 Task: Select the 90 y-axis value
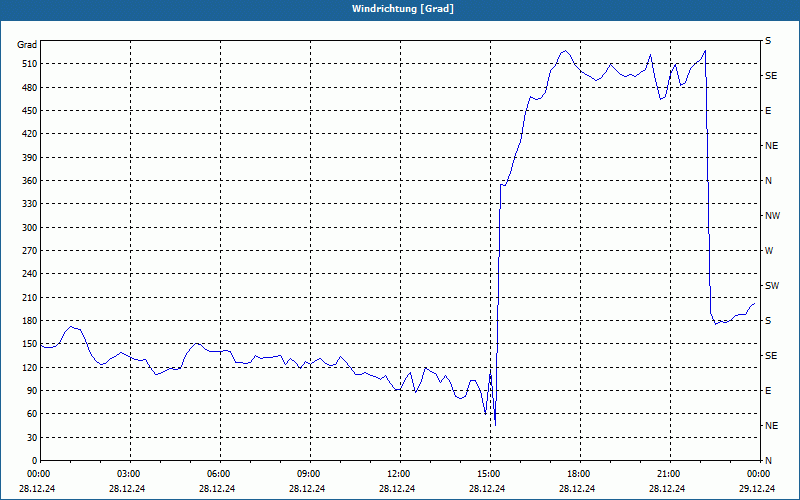click(x=32, y=391)
